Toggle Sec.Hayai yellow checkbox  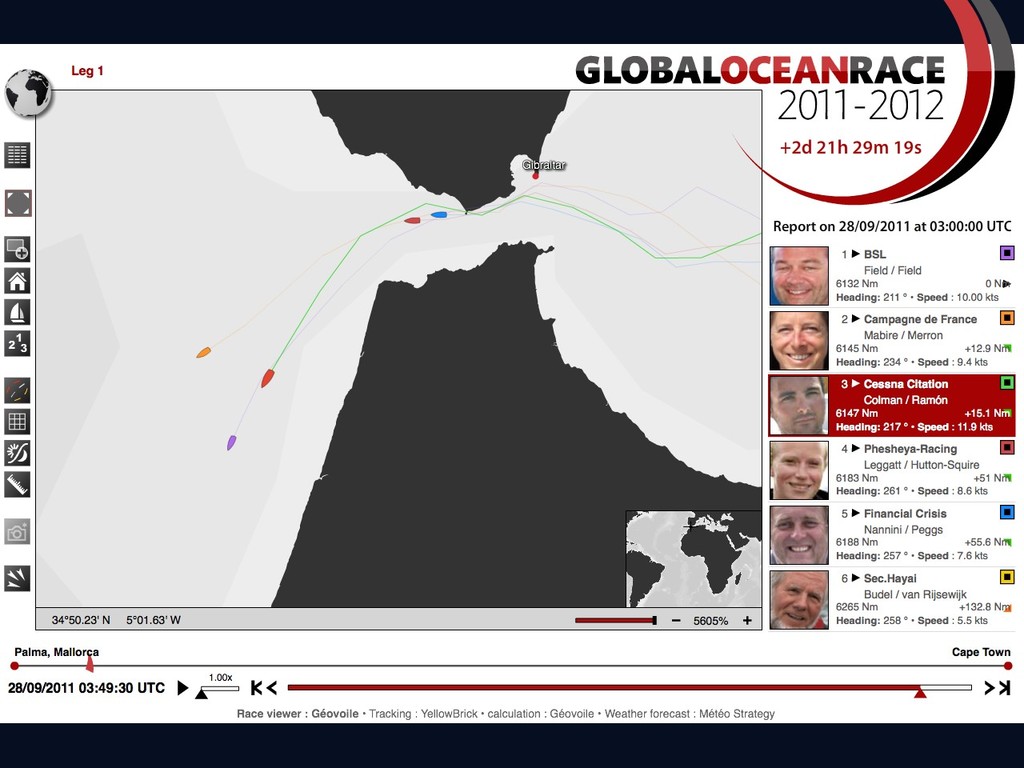1007,577
